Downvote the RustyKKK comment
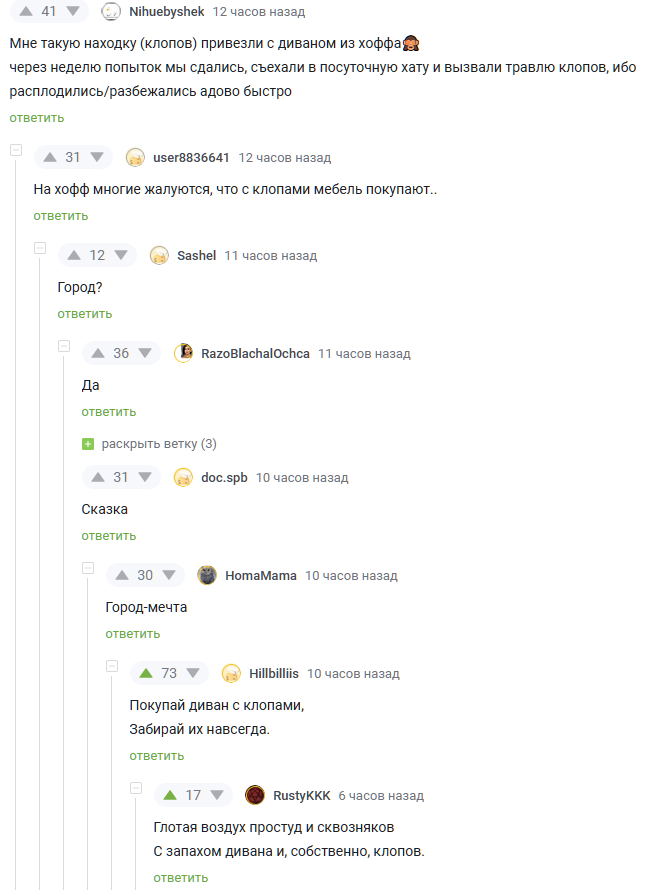The image size is (647, 890). pos(217,795)
